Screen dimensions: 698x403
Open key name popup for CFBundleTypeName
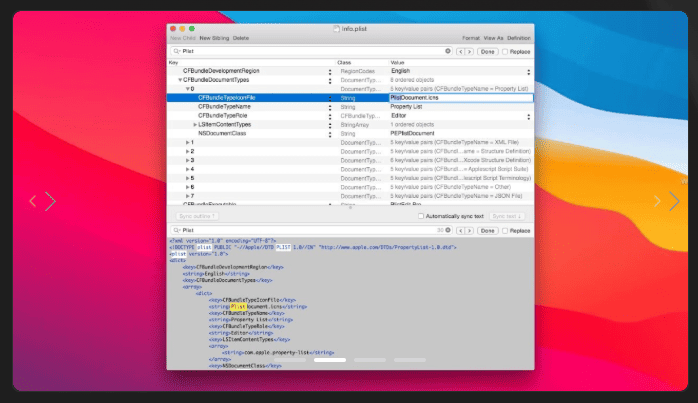(330, 107)
